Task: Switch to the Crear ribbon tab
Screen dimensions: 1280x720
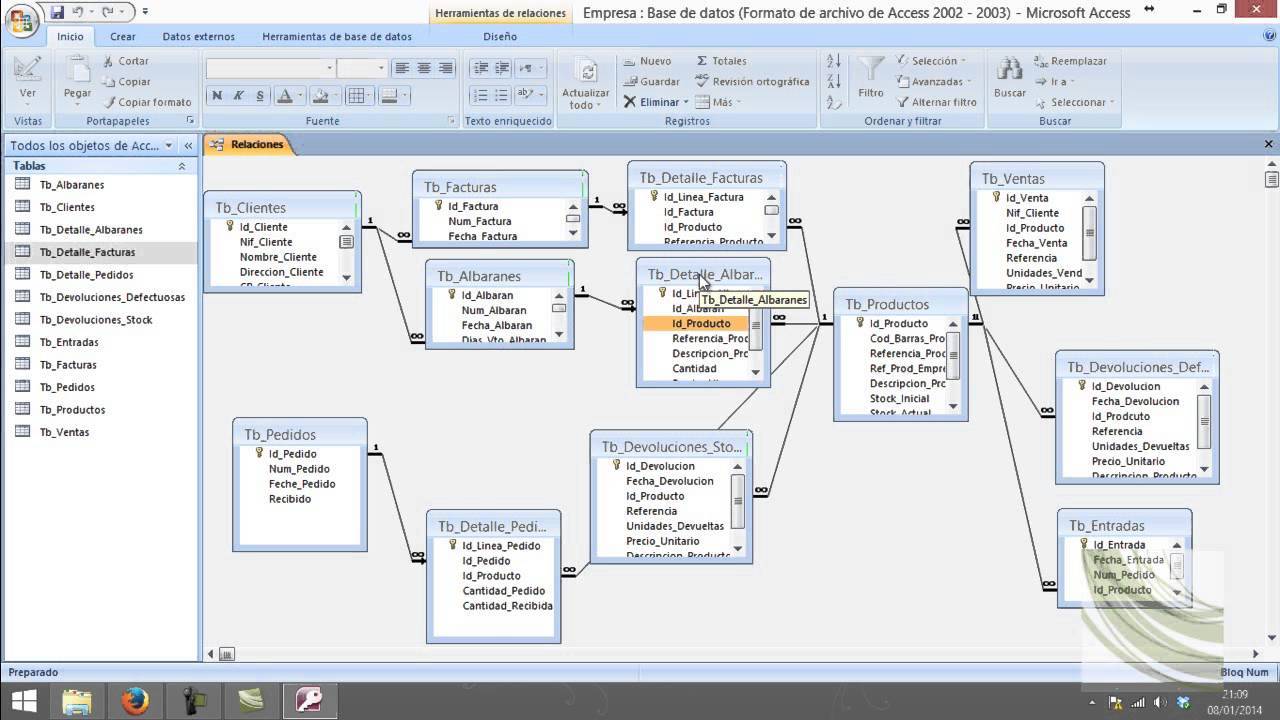Action: point(123,37)
